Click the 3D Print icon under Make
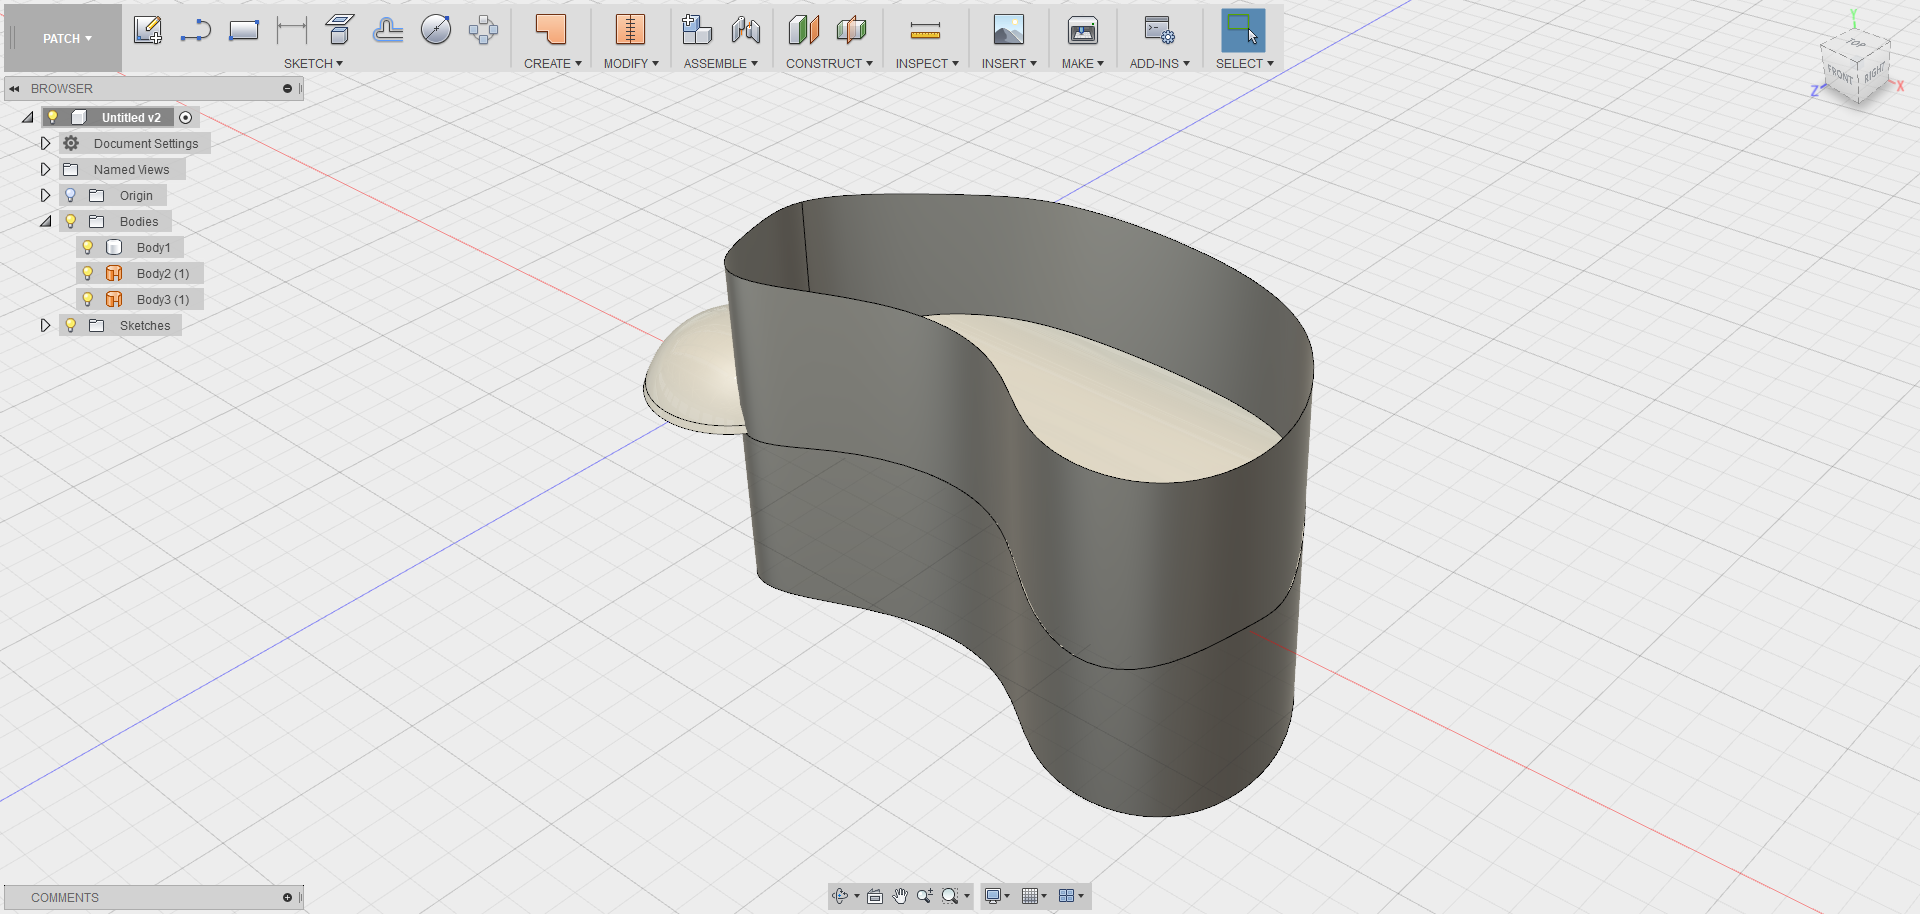Image resolution: width=1920 pixels, height=914 pixels. [x=1081, y=31]
